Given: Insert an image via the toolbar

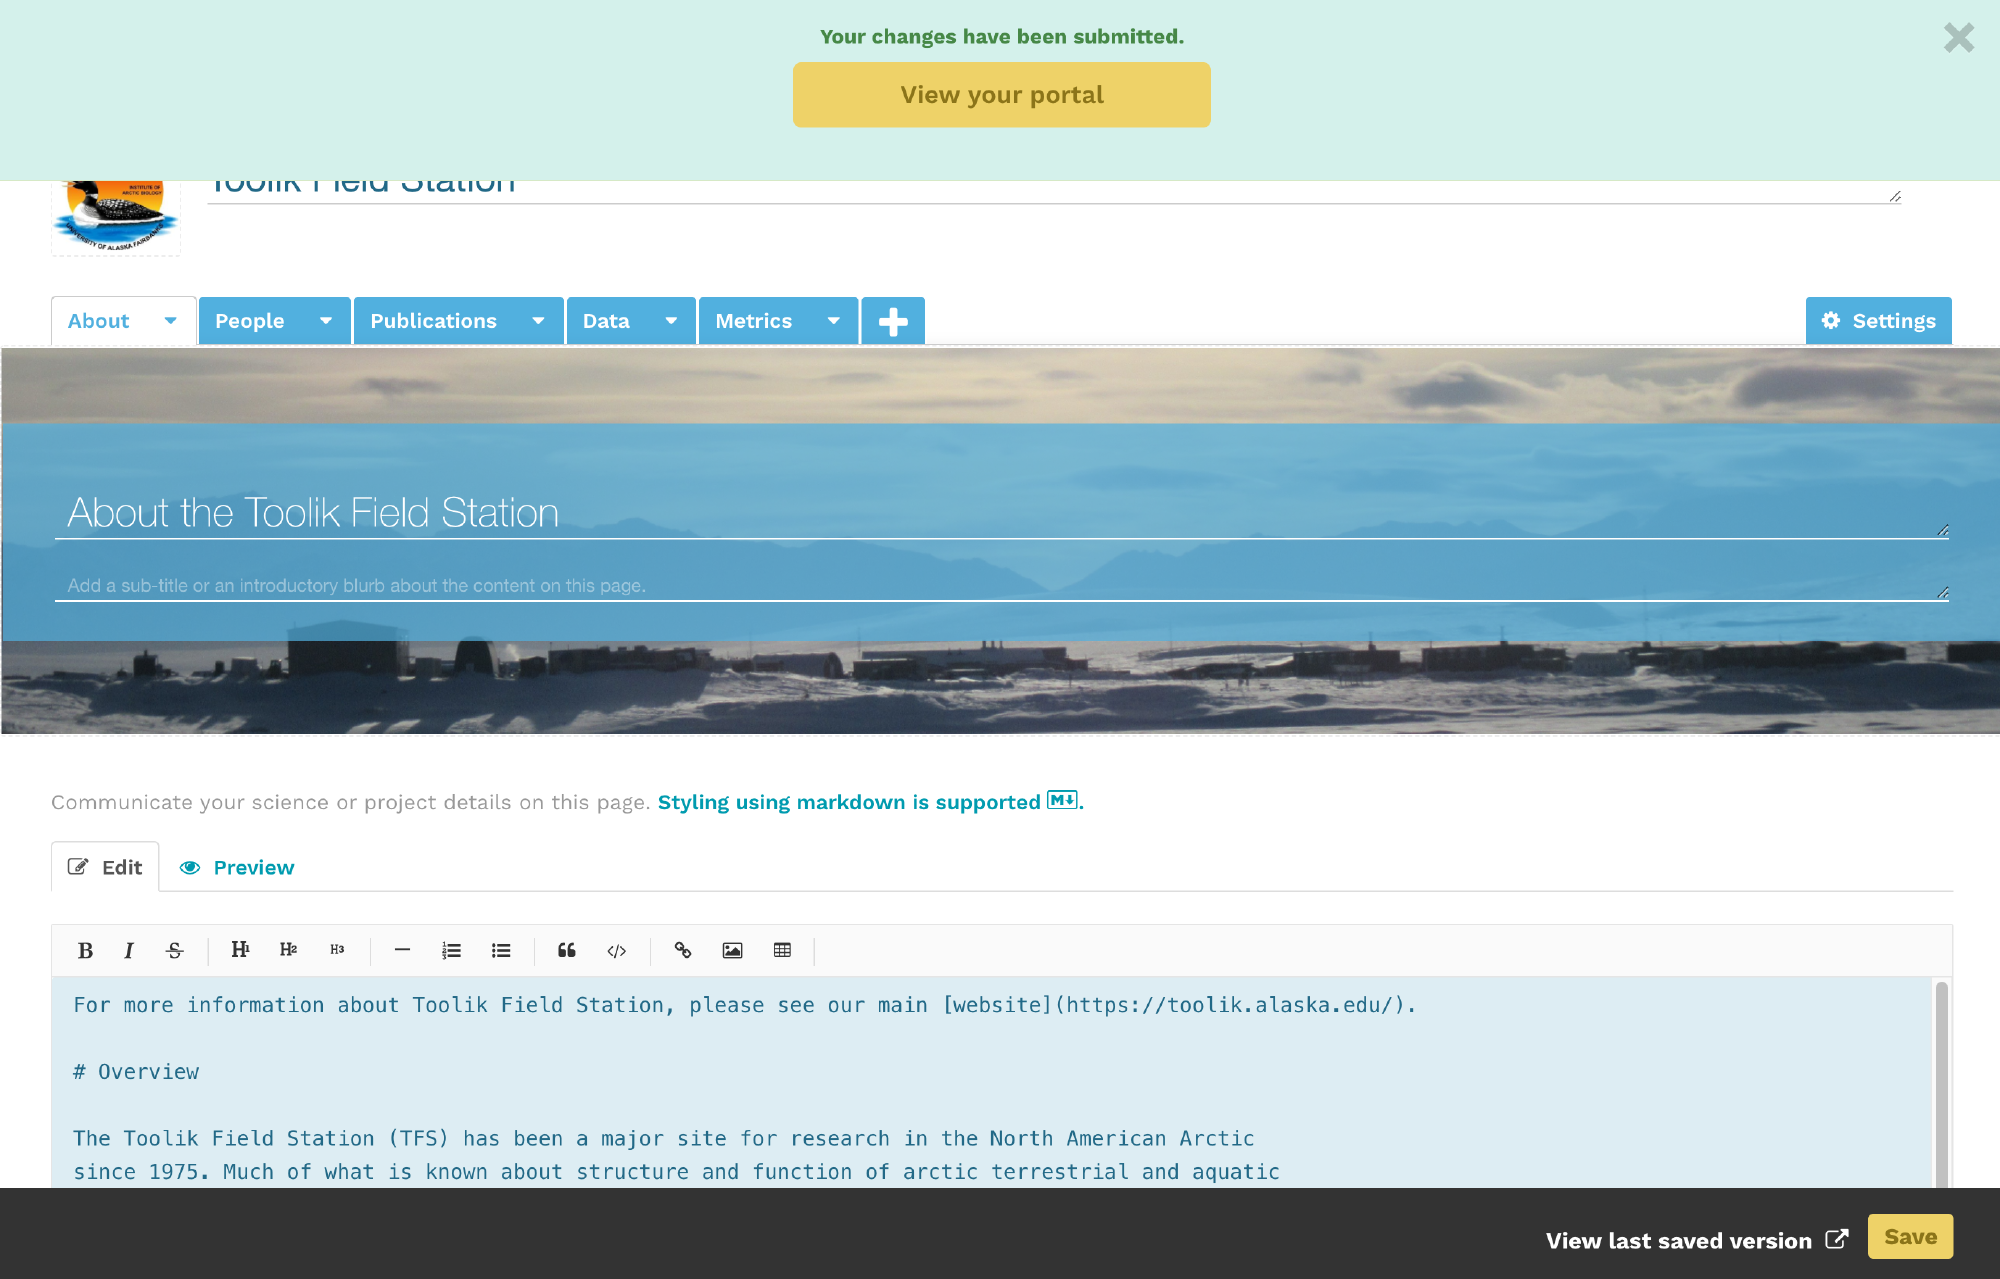Looking at the screenshot, I should 732,950.
